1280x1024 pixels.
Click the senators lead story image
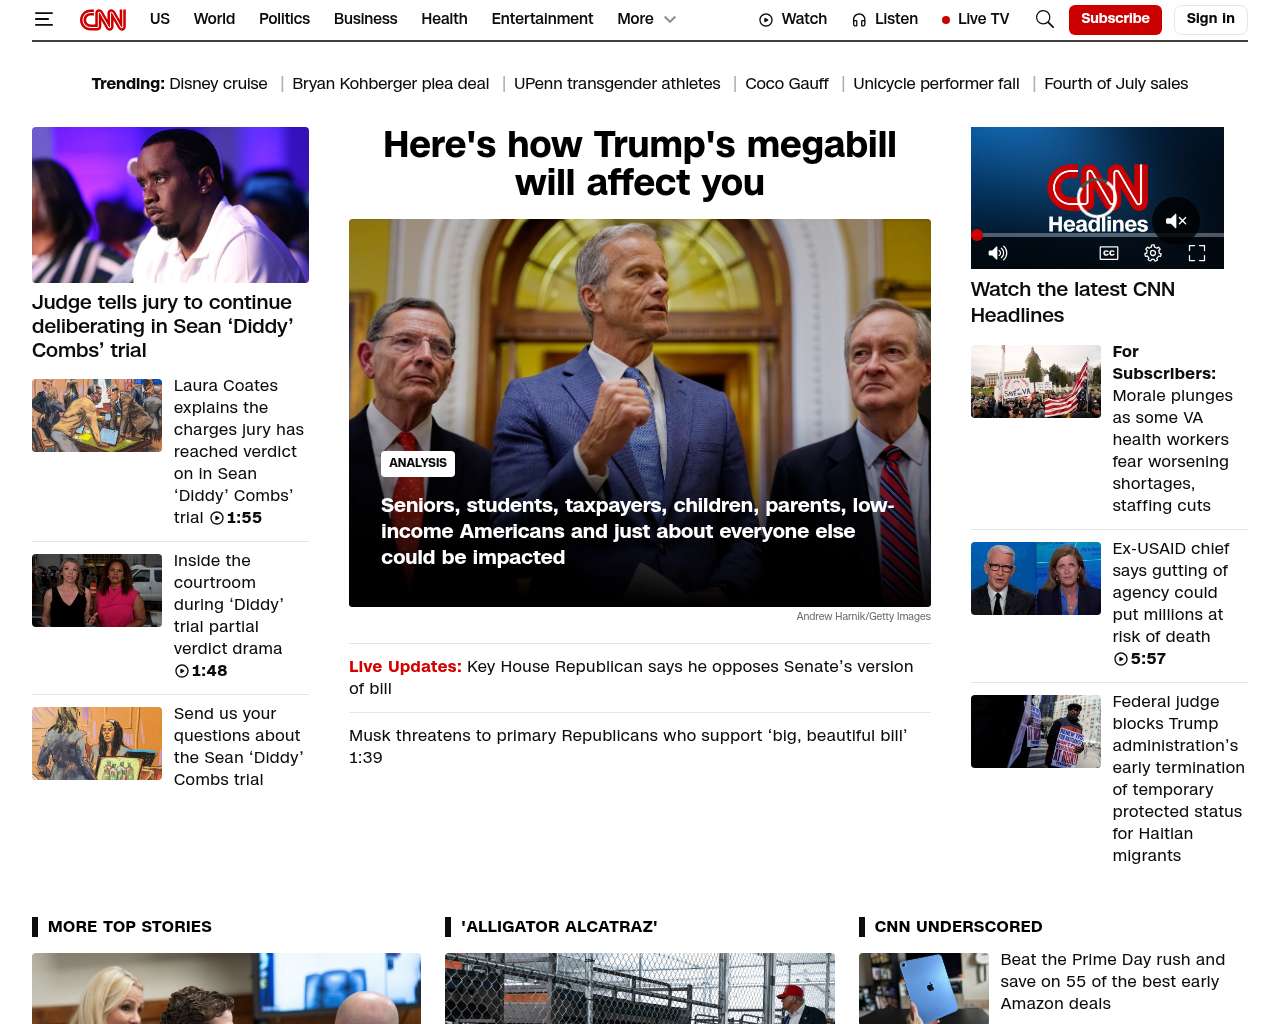(640, 413)
